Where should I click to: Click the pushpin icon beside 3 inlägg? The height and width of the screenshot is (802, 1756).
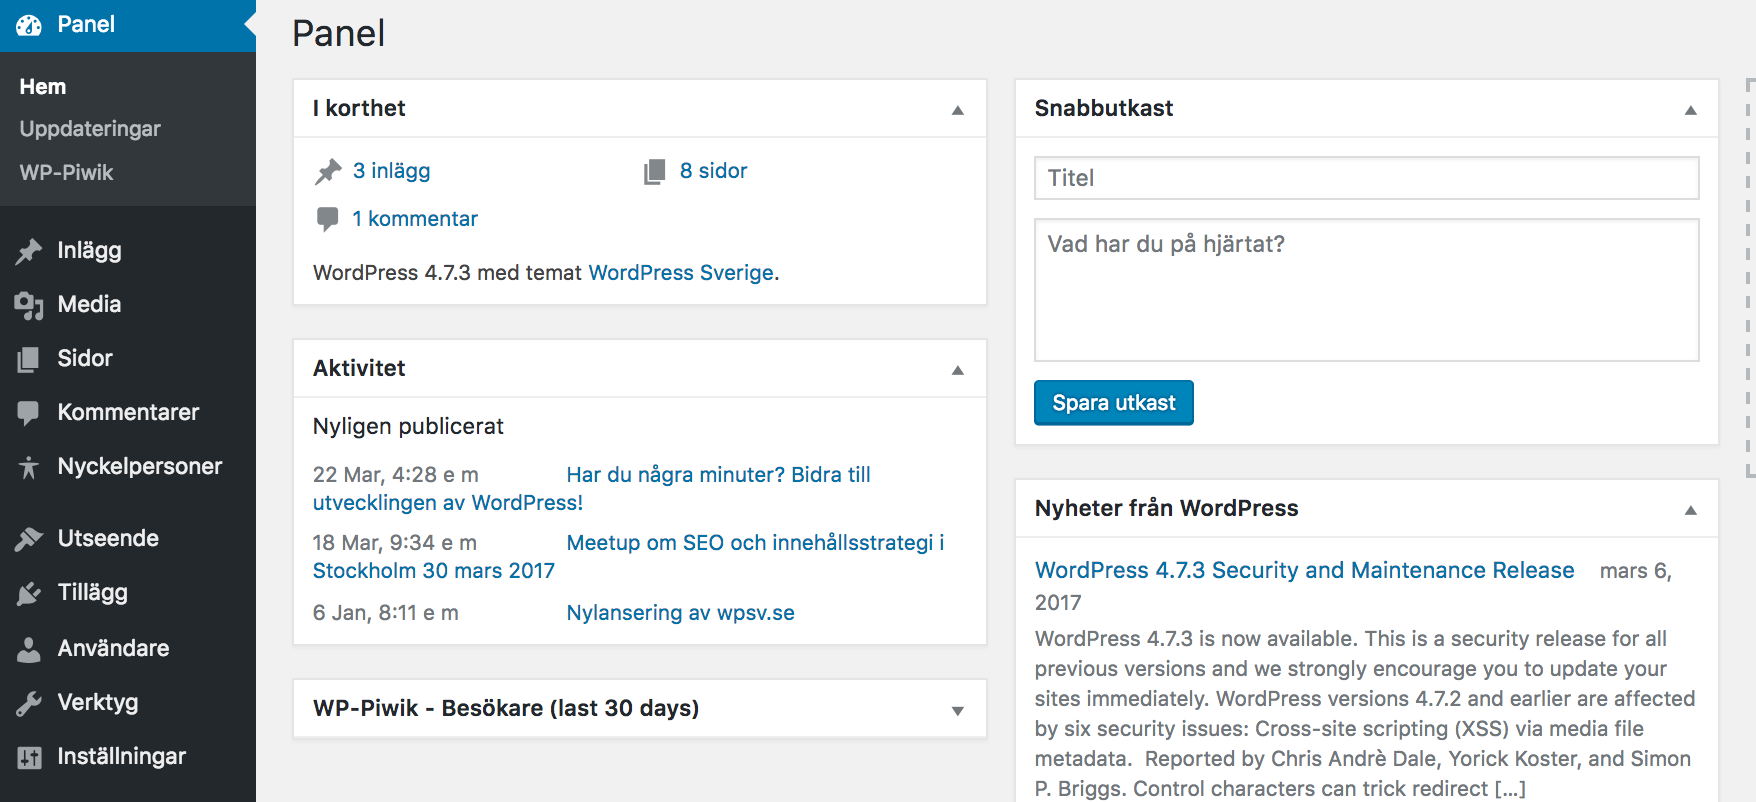click(x=328, y=172)
